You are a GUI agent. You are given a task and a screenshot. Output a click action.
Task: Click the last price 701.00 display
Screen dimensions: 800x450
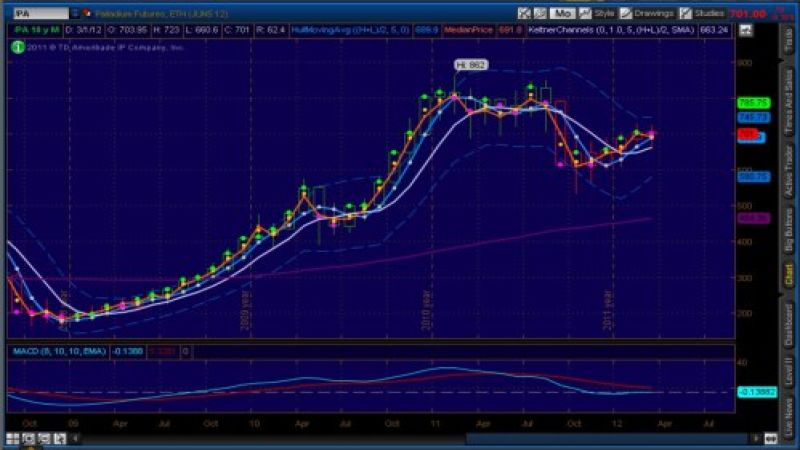point(747,14)
